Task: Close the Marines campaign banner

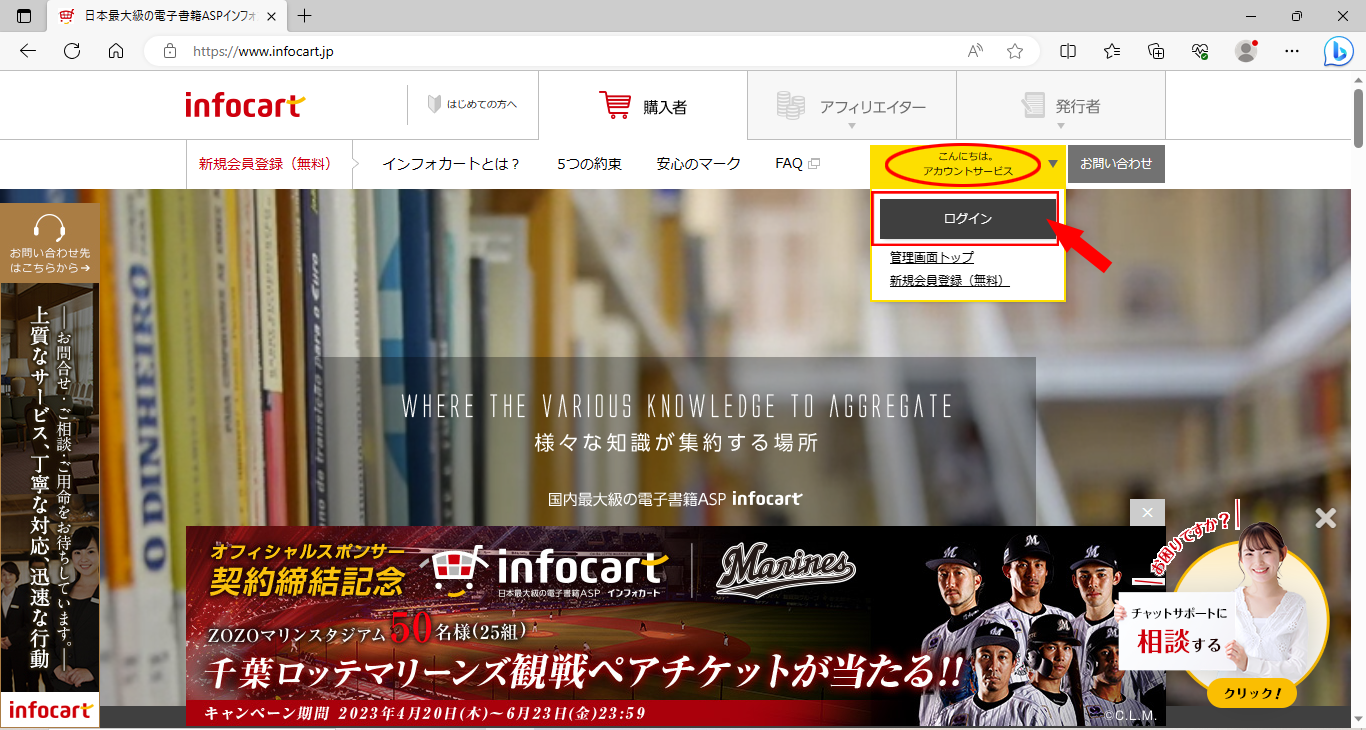Action: point(1147,513)
